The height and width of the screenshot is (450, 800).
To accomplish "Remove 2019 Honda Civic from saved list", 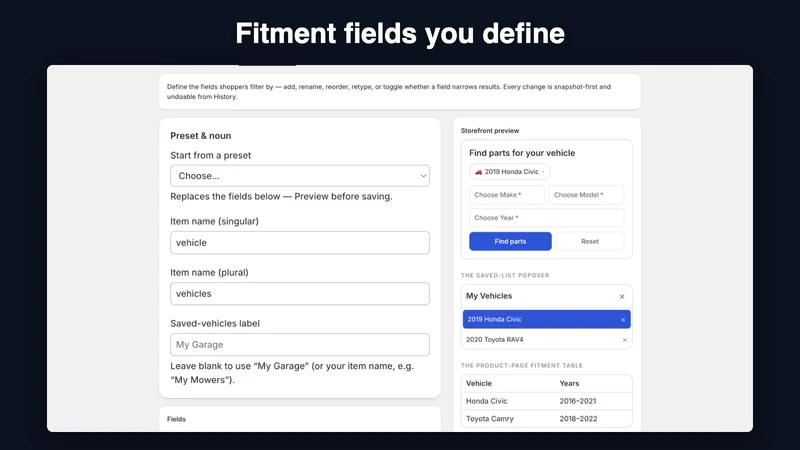I will 623,320.
